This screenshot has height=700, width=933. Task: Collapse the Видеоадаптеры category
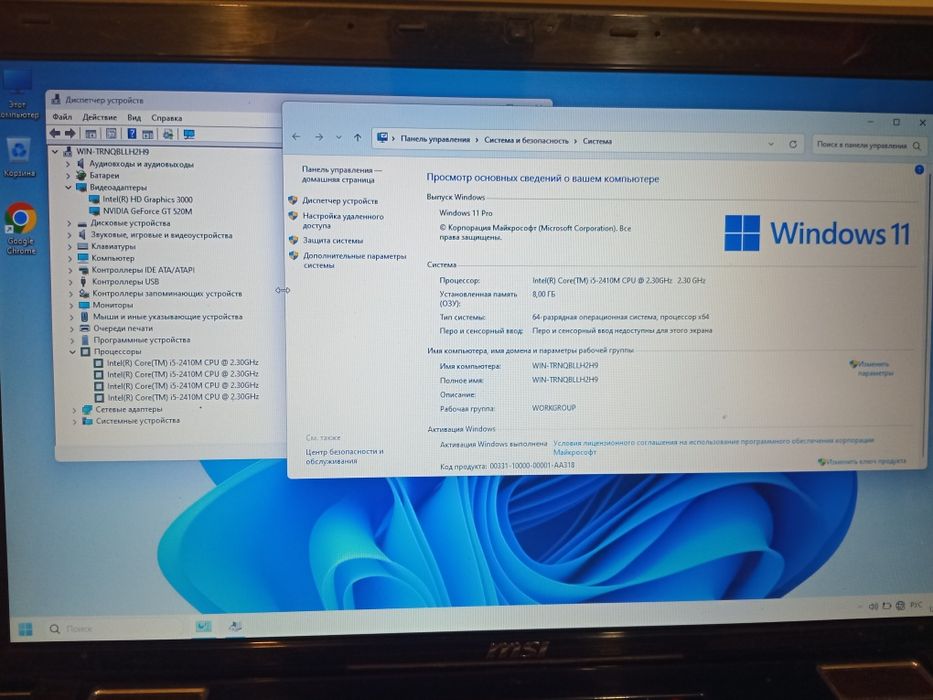click(68, 188)
